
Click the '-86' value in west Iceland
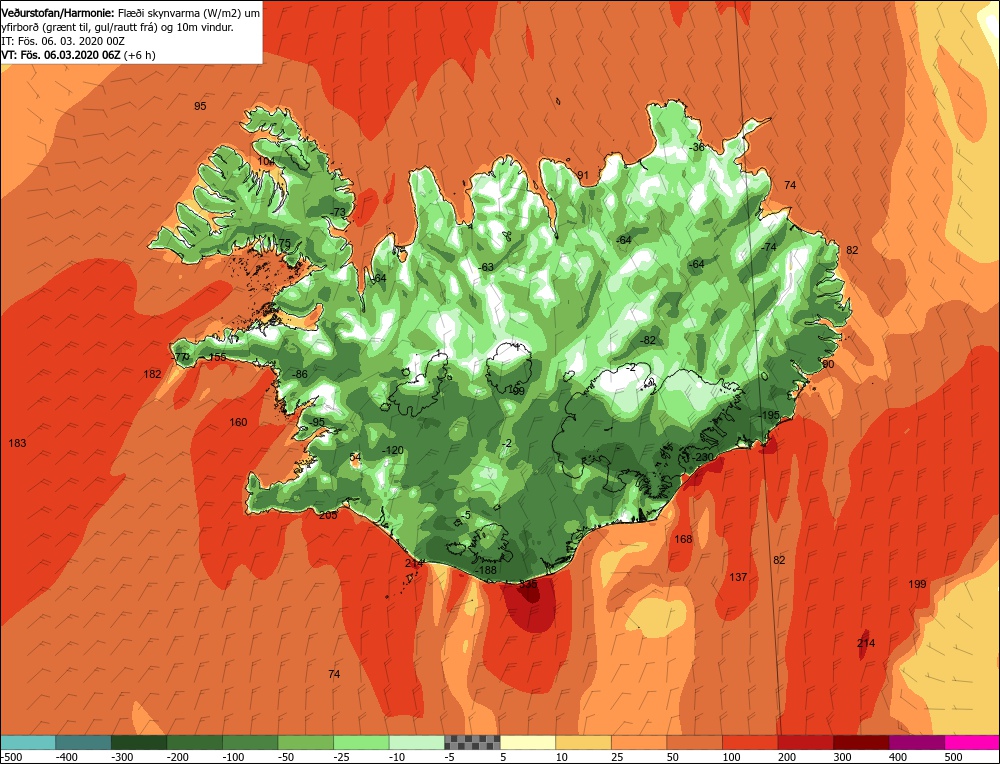(299, 374)
